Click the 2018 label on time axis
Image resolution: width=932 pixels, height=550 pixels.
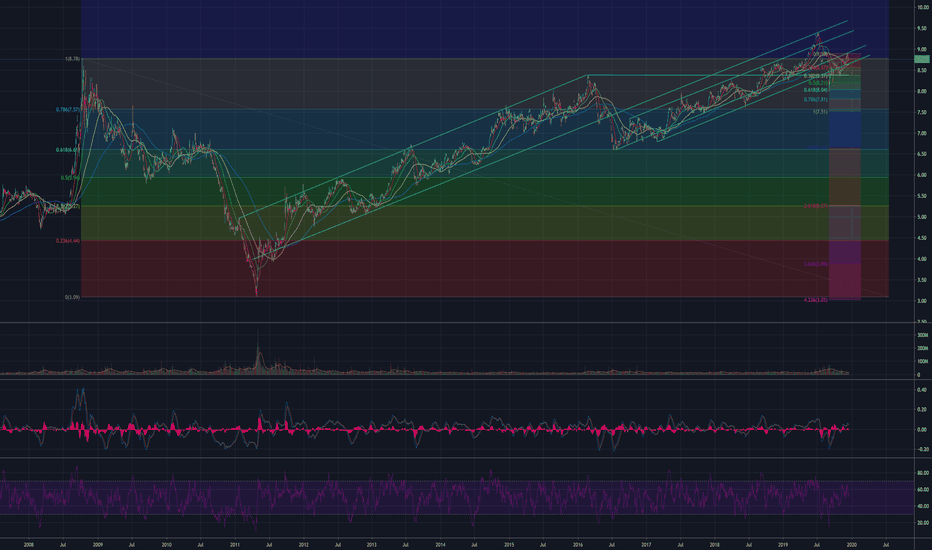coord(714,544)
